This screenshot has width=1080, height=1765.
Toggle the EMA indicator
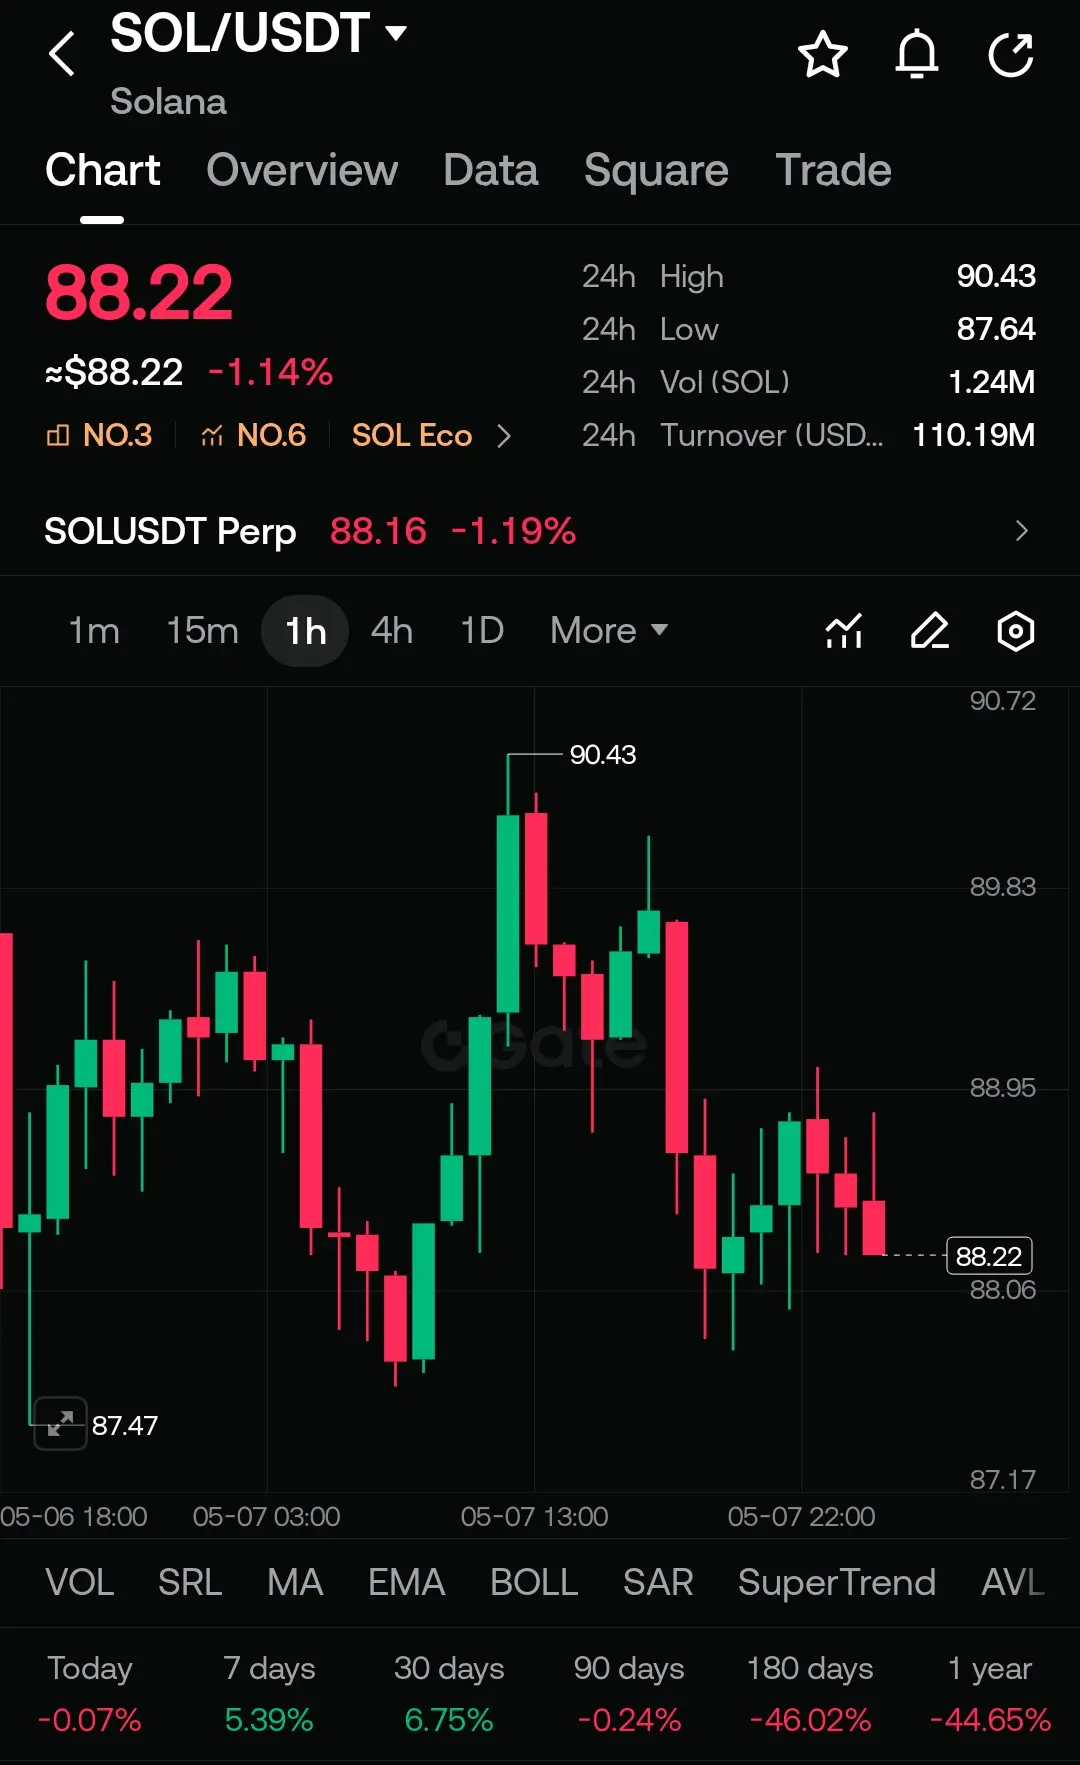tap(406, 1582)
